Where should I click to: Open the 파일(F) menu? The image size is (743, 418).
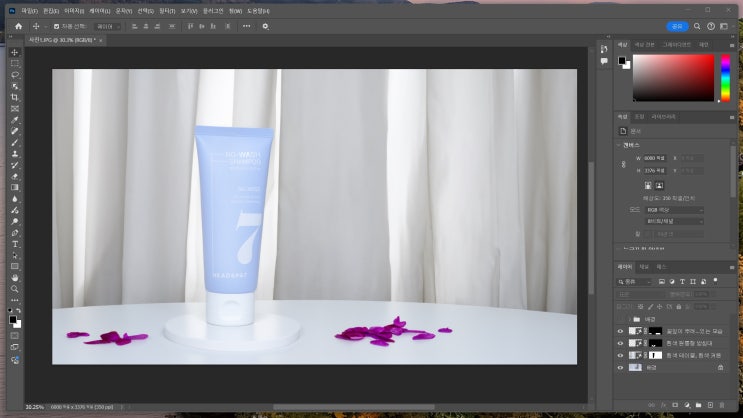coord(29,10)
